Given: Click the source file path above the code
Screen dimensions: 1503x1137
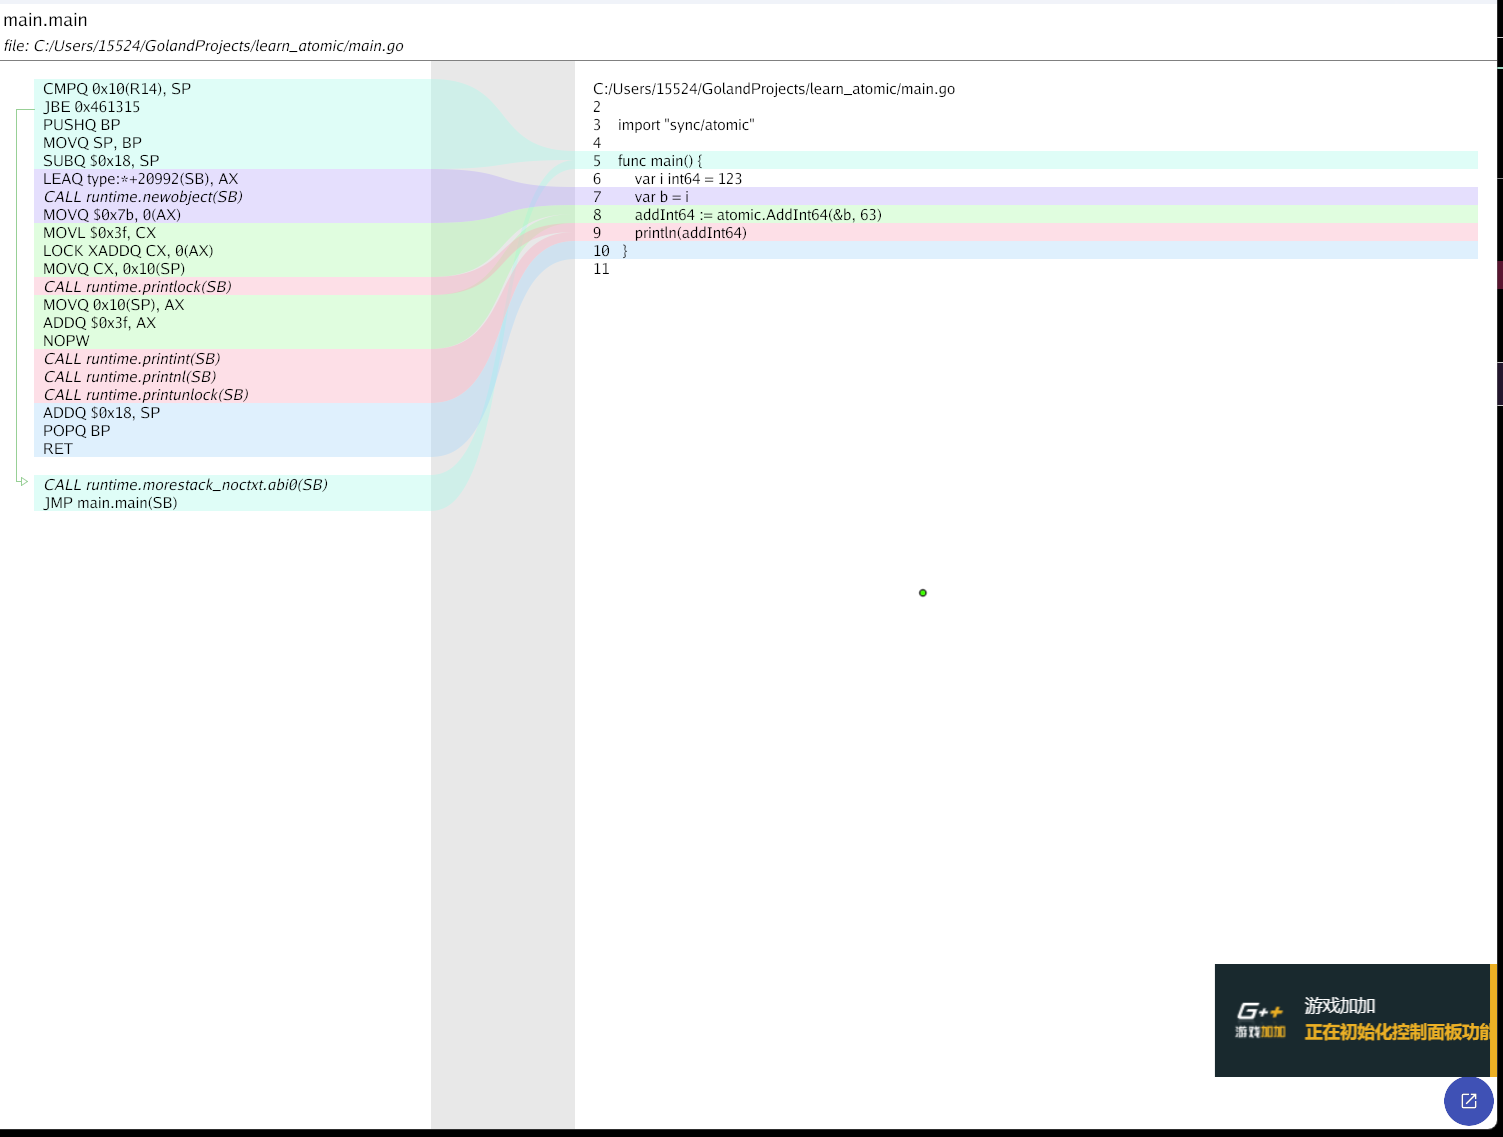Looking at the screenshot, I should click(x=774, y=89).
